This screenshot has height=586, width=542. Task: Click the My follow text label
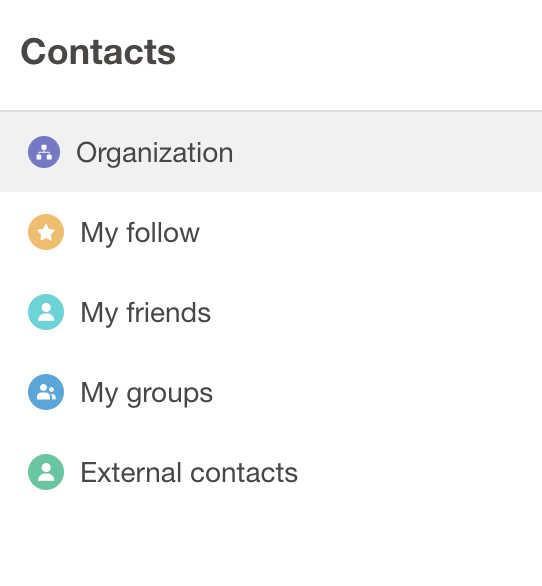140,234
